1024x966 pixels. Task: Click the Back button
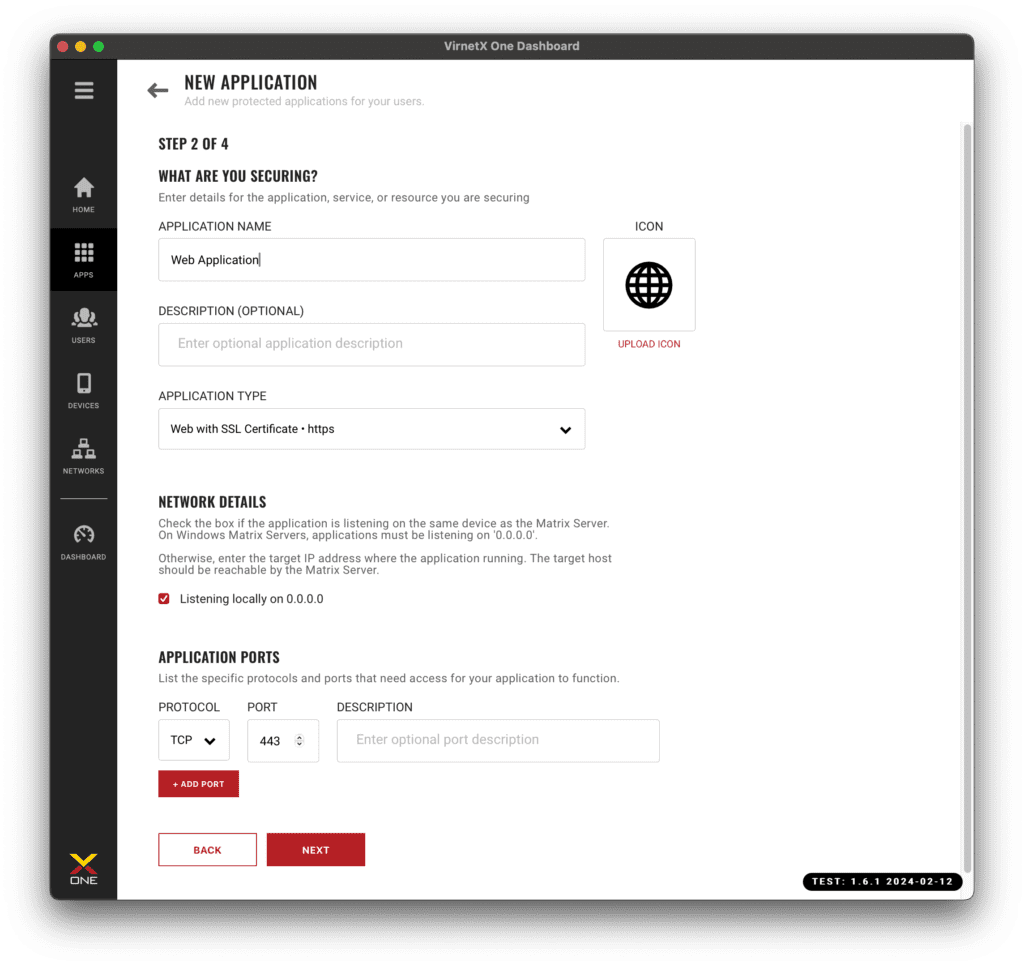point(208,850)
